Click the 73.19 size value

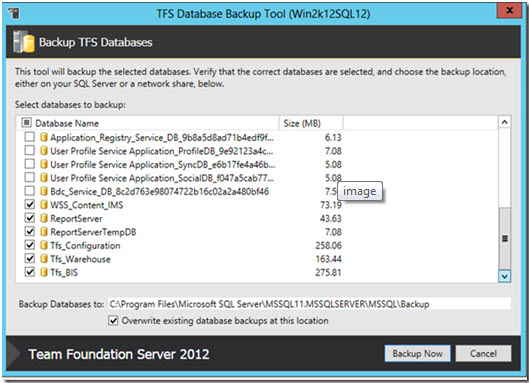point(331,205)
